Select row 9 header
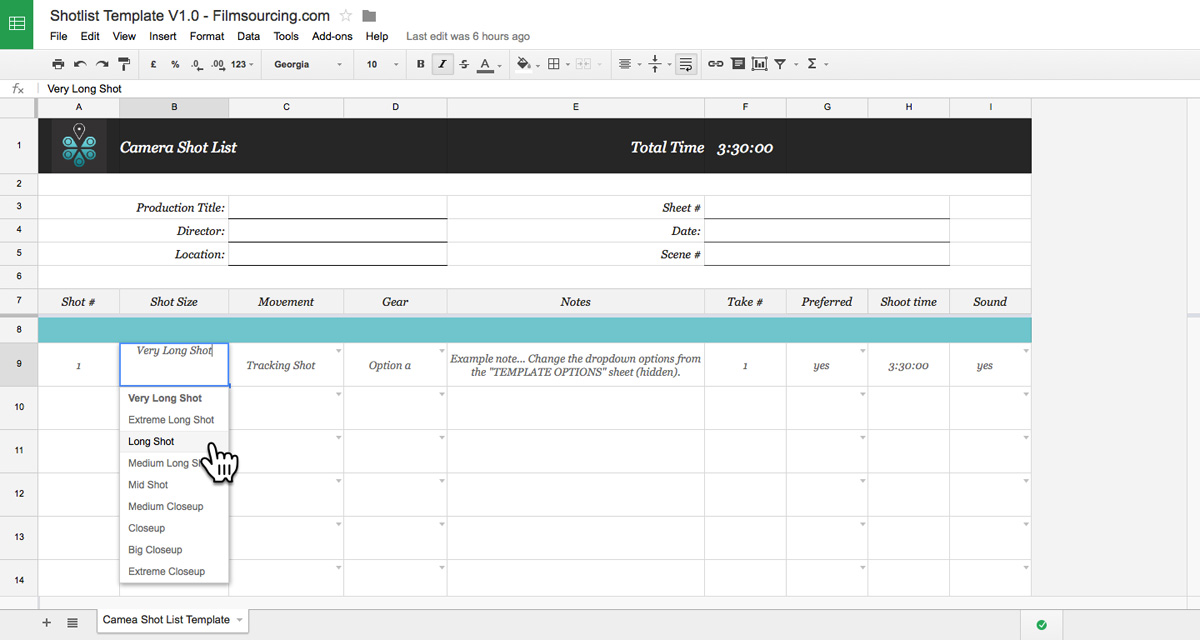Image resolution: width=1200 pixels, height=640 pixels. pyautogui.click(x=19, y=365)
